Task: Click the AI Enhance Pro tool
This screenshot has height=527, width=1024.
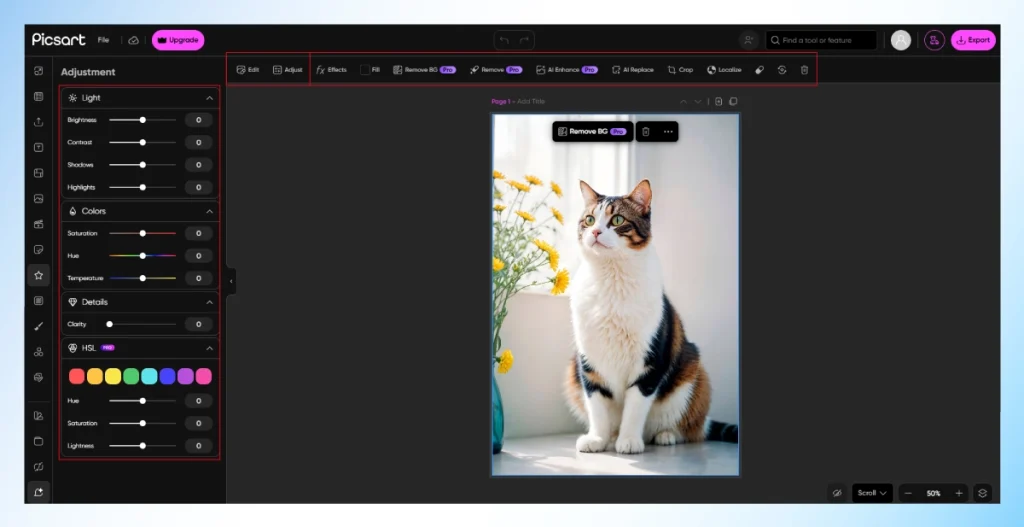Action: [x=567, y=70]
